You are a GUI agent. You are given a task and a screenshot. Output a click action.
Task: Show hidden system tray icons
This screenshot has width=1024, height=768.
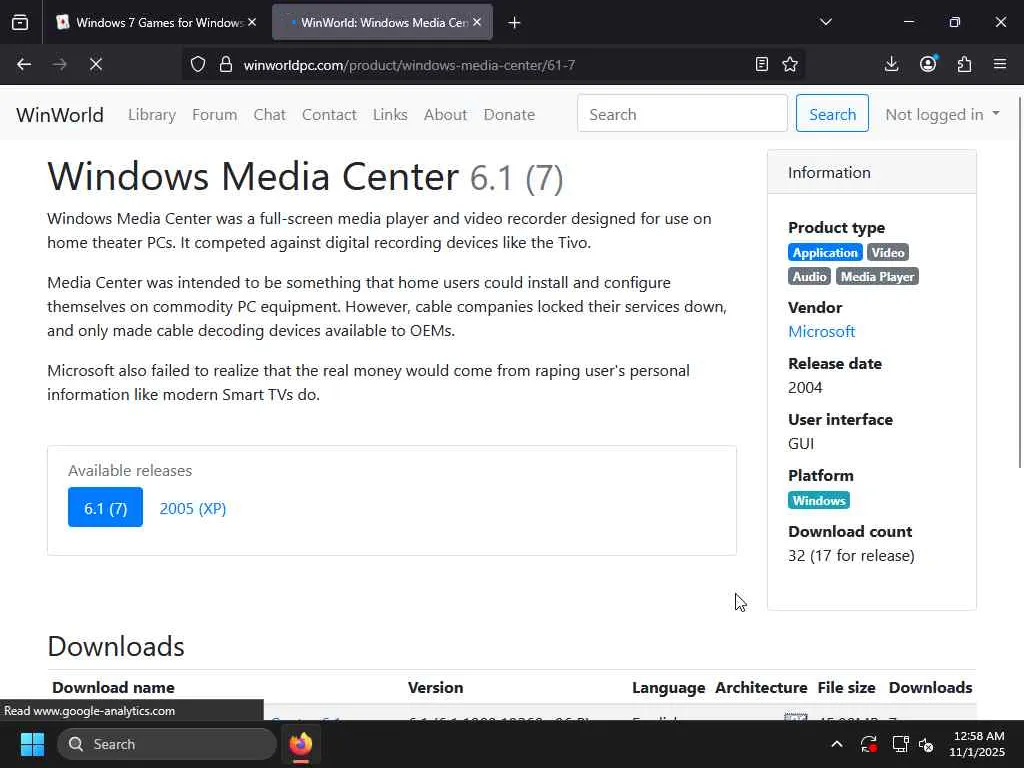837,744
